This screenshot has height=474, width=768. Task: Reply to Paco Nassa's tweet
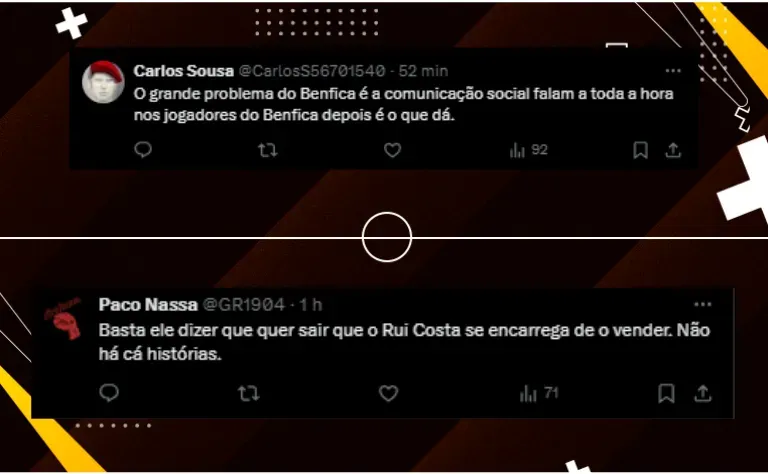109,393
